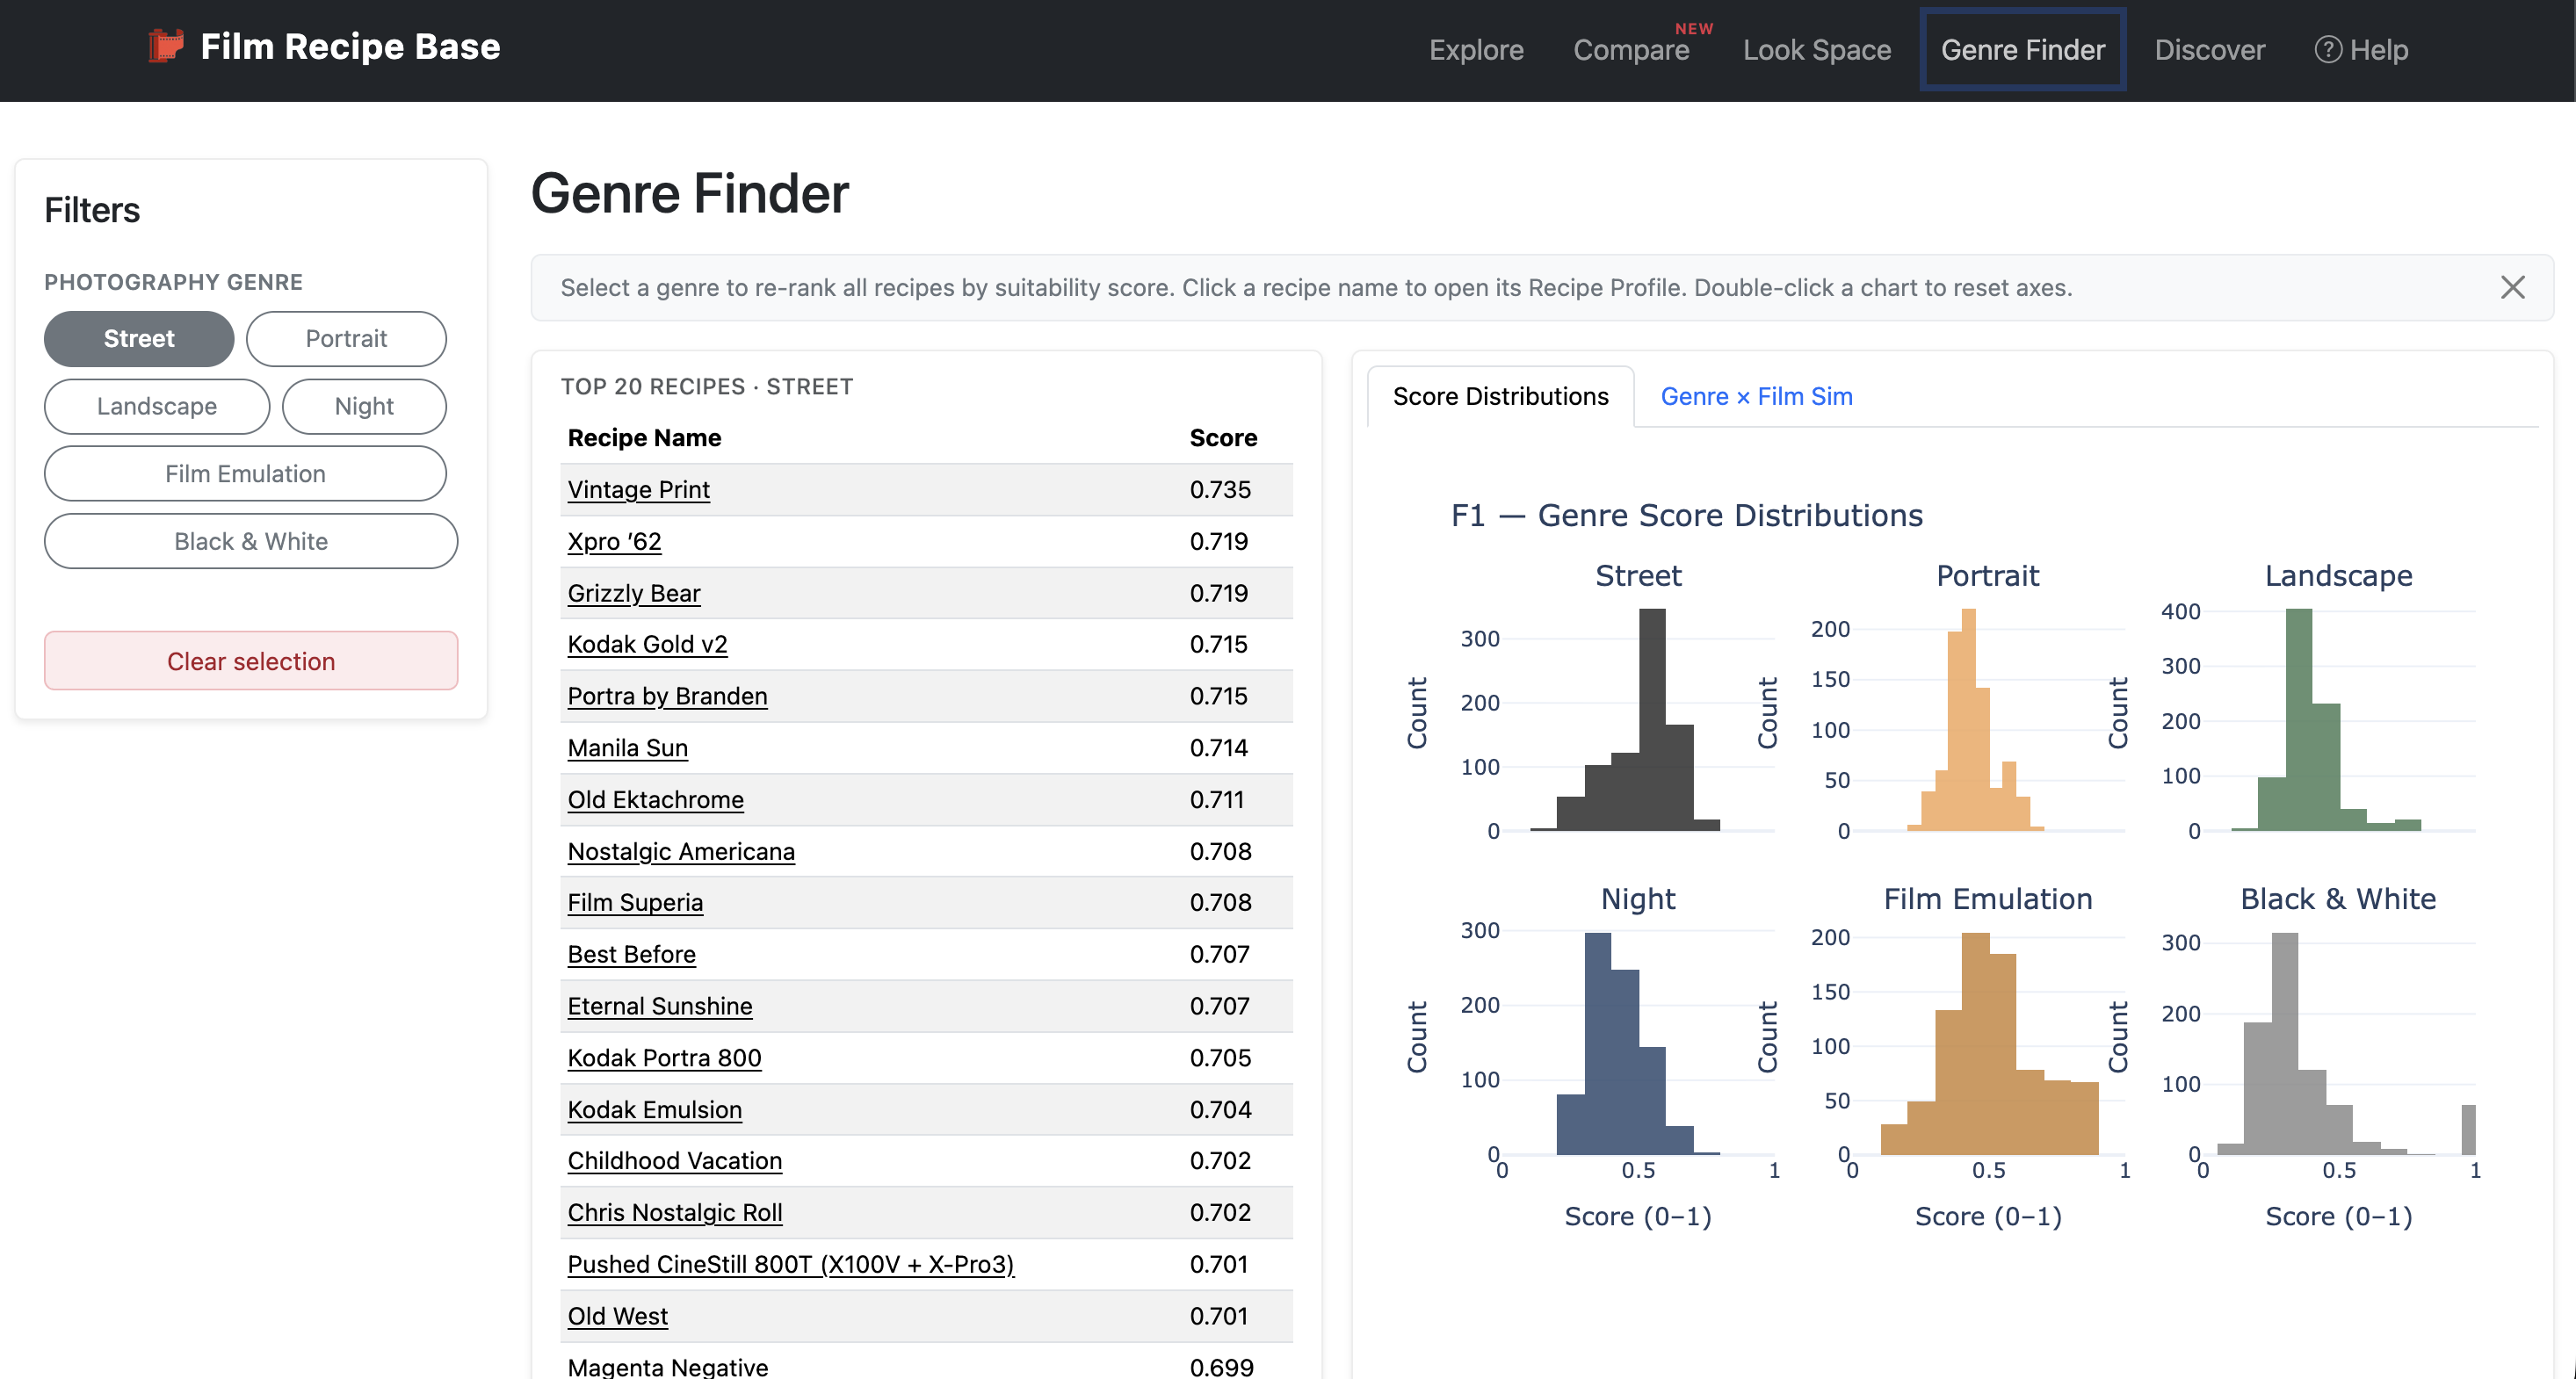Open the Magenta Negative recipe

pyautogui.click(x=667, y=1367)
